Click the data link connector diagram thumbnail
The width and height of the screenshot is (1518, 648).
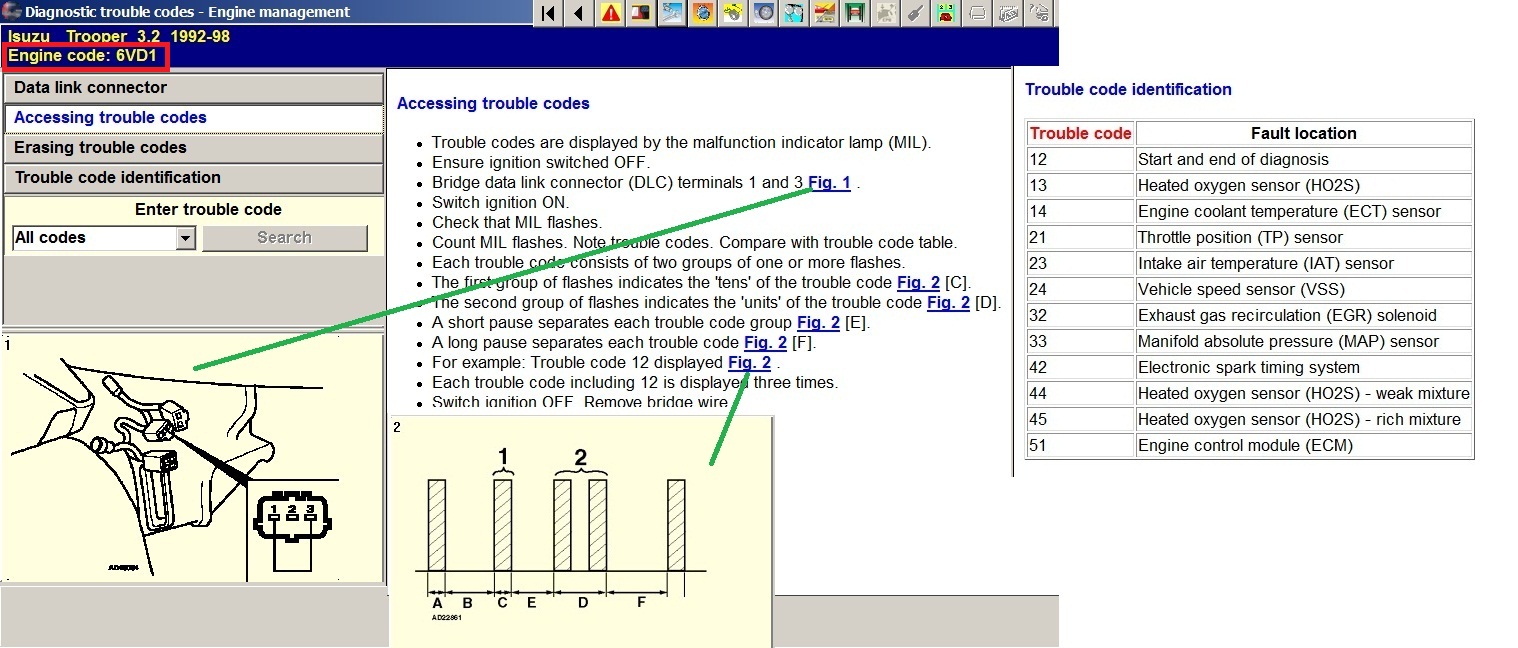point(192,457)
